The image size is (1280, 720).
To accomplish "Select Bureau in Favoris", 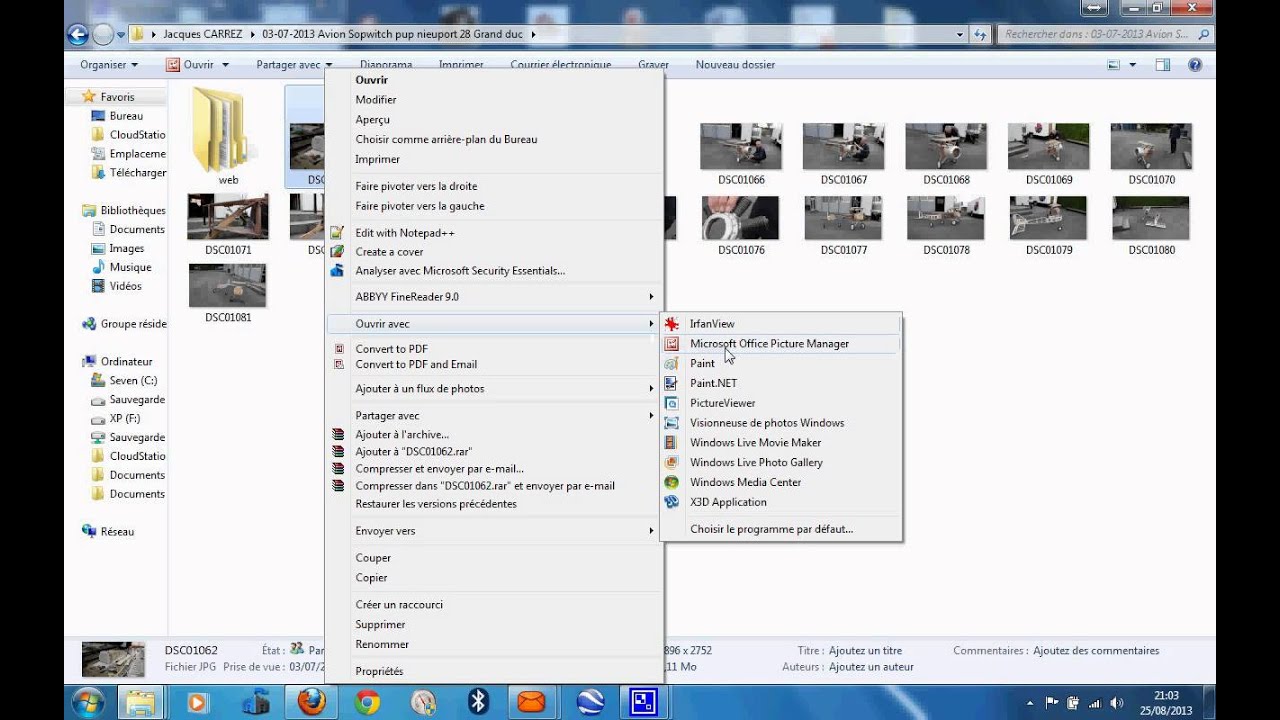I will (126, 116).
